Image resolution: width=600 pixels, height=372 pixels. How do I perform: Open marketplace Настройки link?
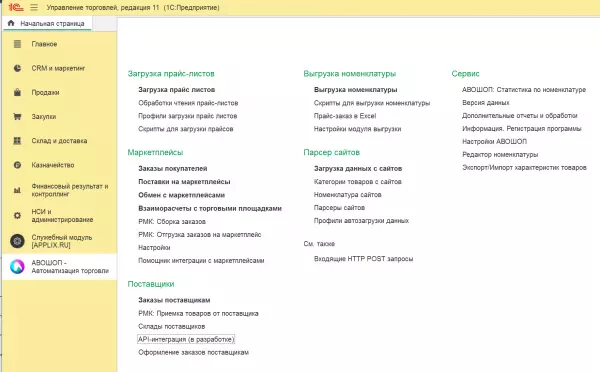154,248
